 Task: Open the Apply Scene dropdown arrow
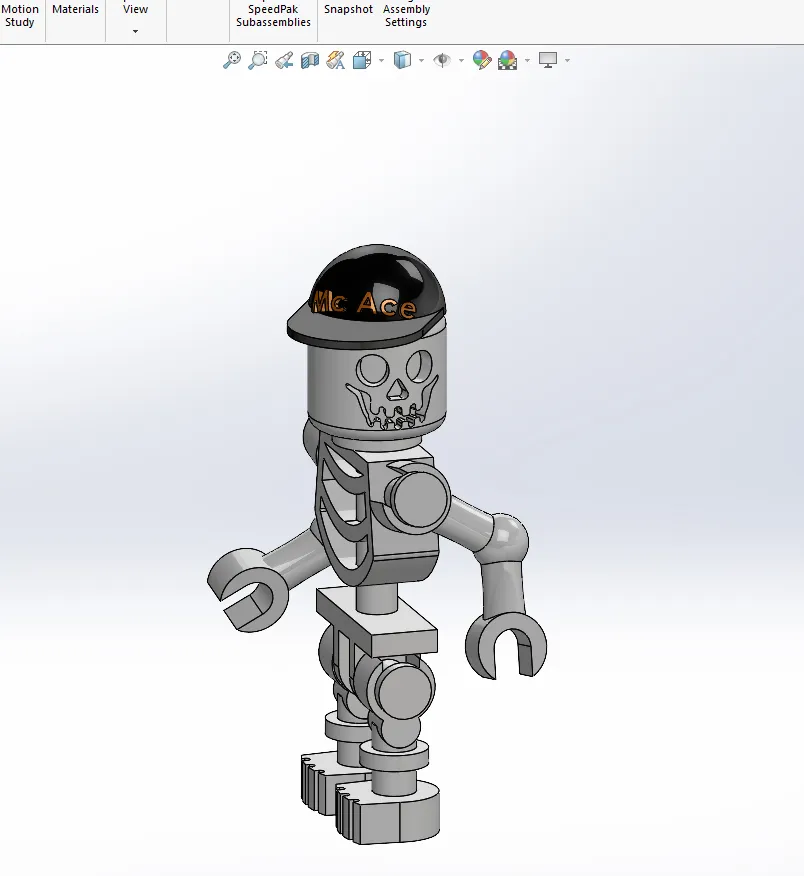pyautogui.click(x=527, y=60)
